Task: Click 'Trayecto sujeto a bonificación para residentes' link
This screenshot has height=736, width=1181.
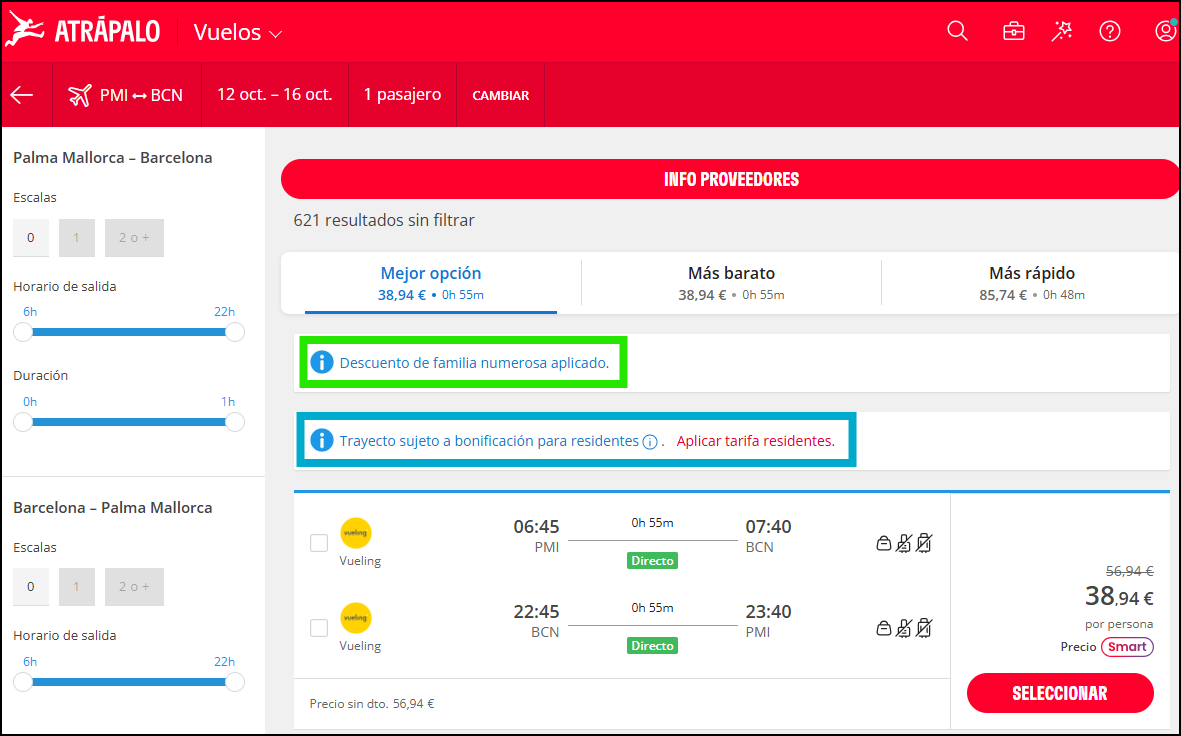Action: pyautogui.click(x=489, y=441)
